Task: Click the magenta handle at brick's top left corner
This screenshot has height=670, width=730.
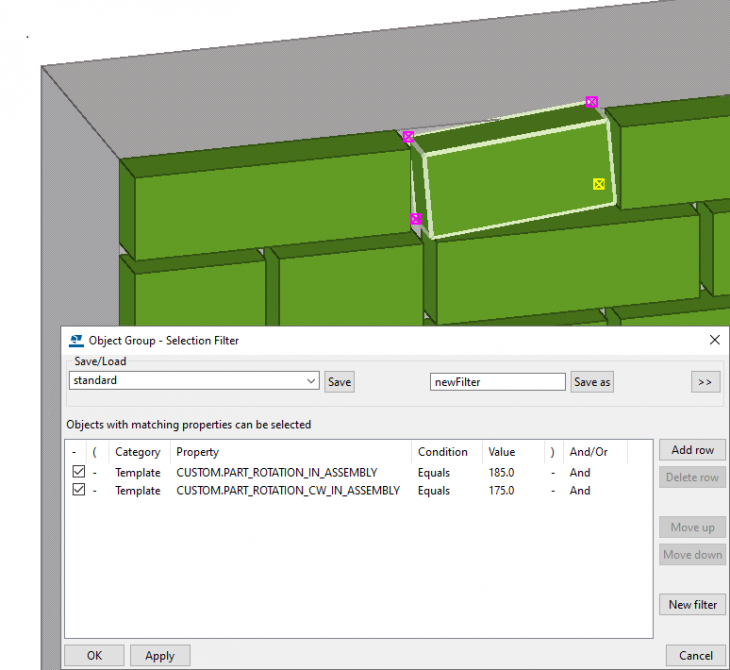Action: coord(408,137)
